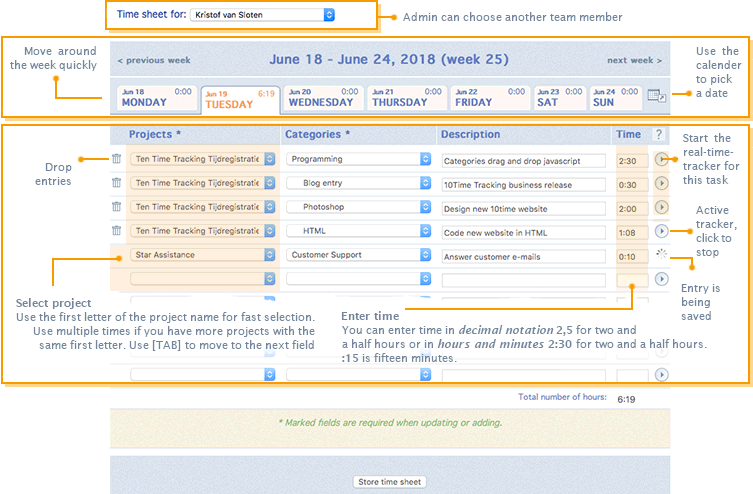This screenshot has height=494, width=753.
Task: Click the help question mark icon
Action: point(658,134)
